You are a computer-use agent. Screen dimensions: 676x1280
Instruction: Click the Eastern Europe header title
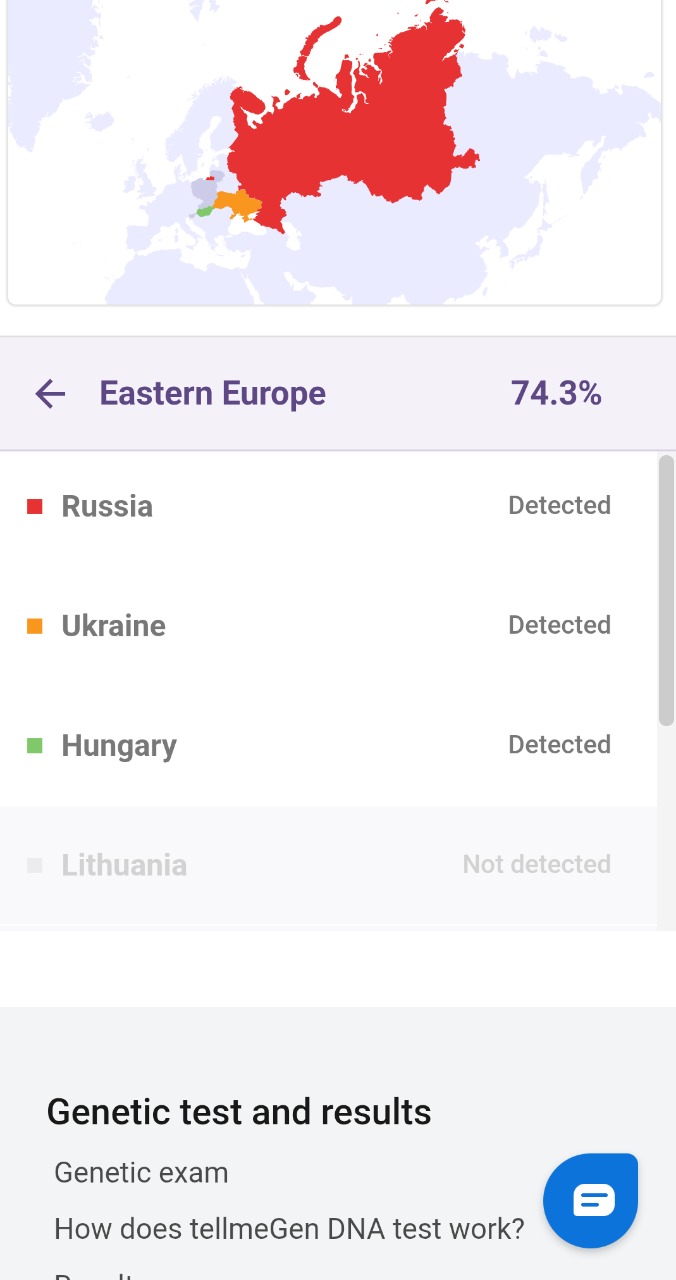(x=213, y=394)
